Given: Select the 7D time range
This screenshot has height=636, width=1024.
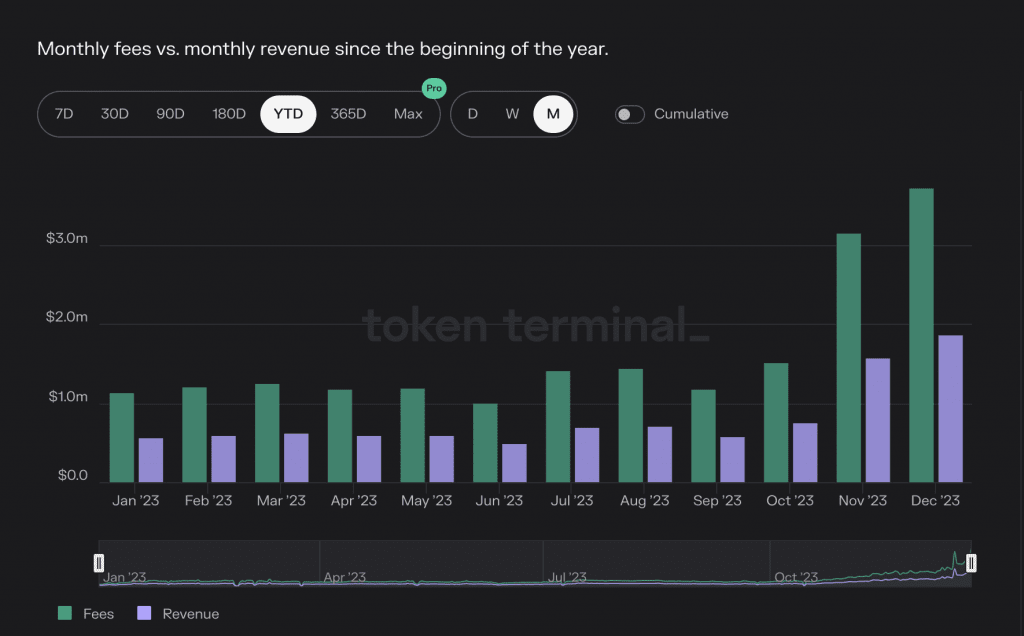Looking at the screenshot, I should [64, 114].
